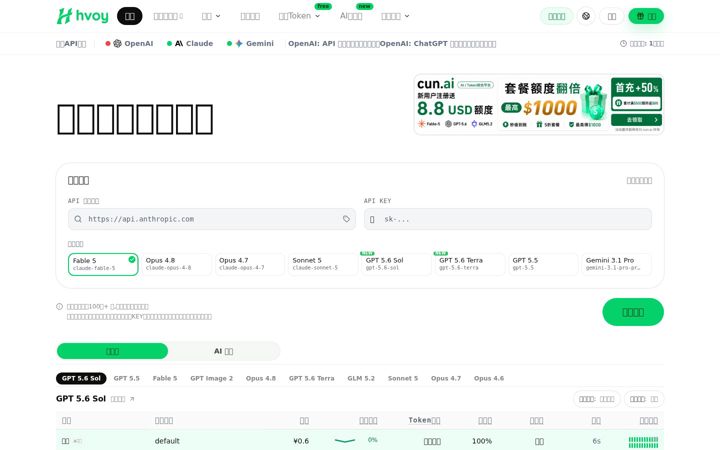Click the white outlined header button
Image resolution: width=720 pixels, height=450 pixels.
click(612, 16)
